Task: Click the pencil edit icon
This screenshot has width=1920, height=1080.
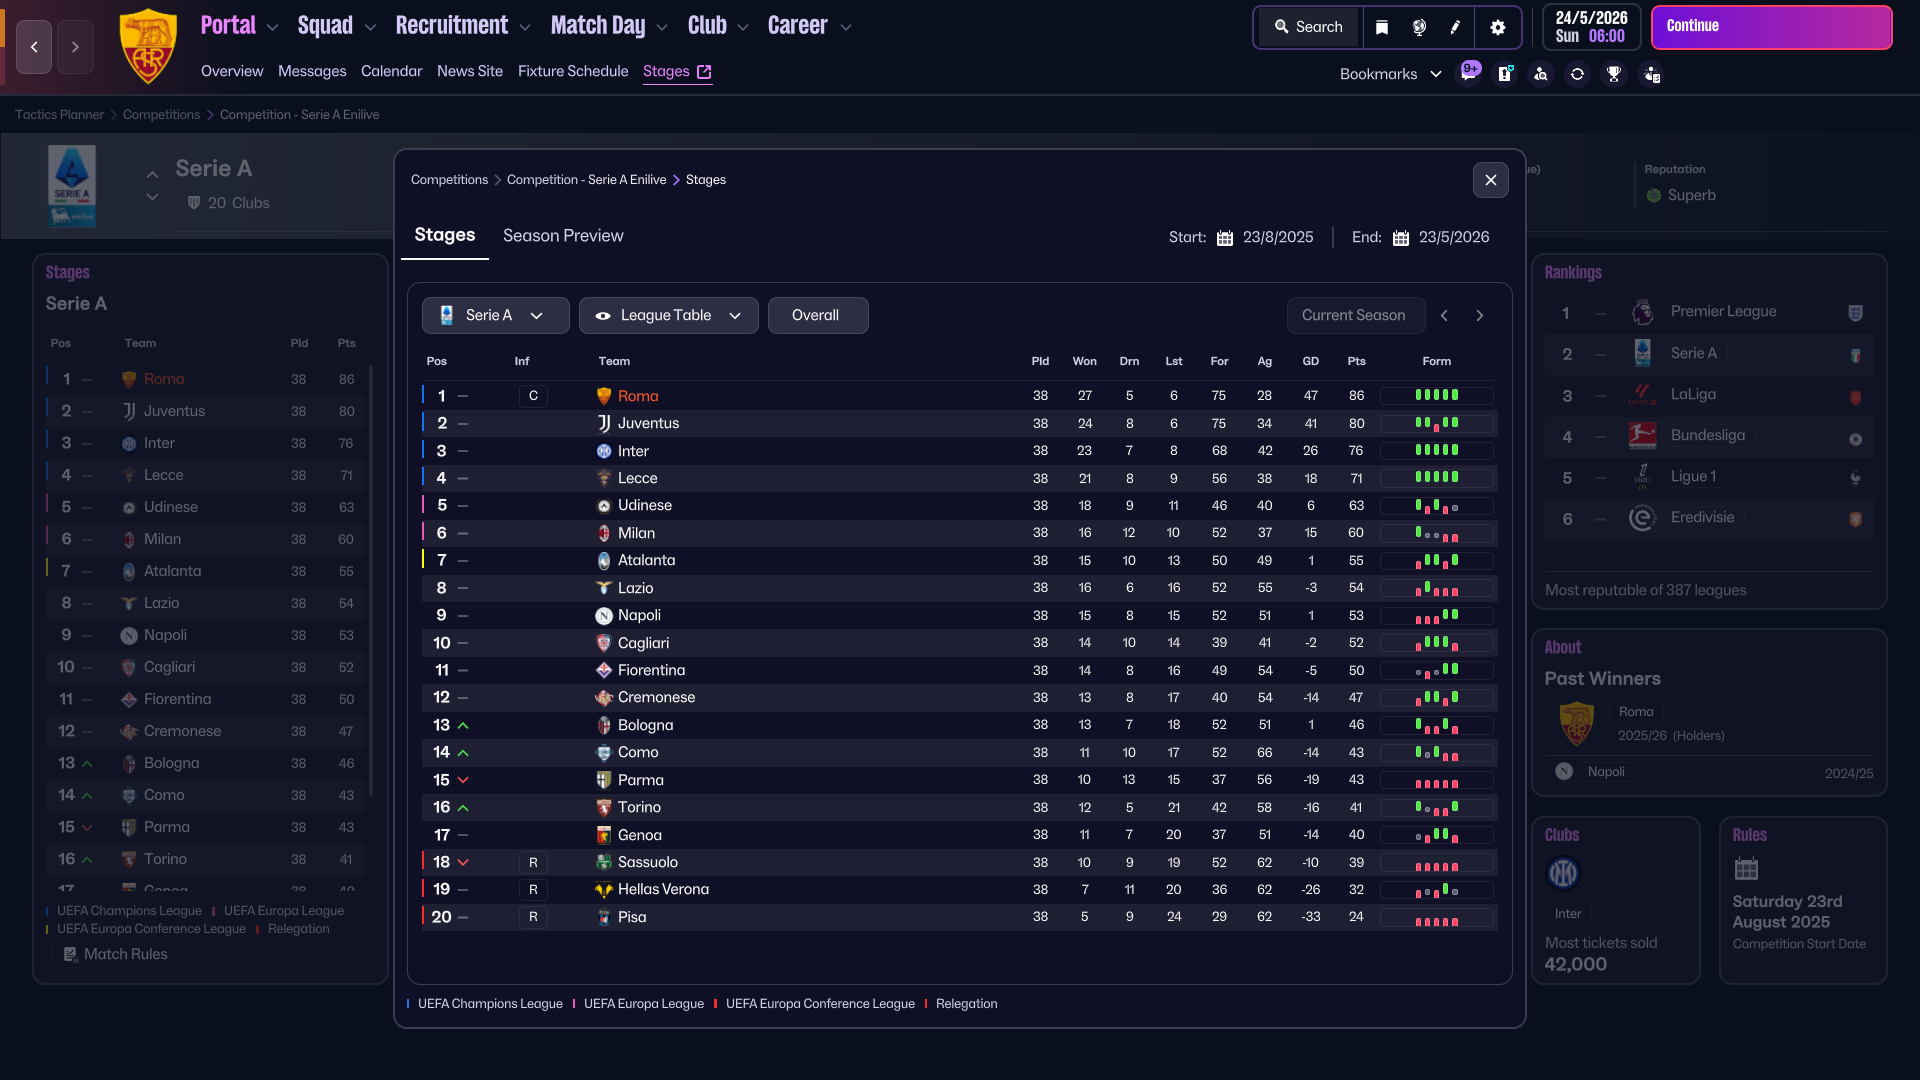Action: (1455, 27)
